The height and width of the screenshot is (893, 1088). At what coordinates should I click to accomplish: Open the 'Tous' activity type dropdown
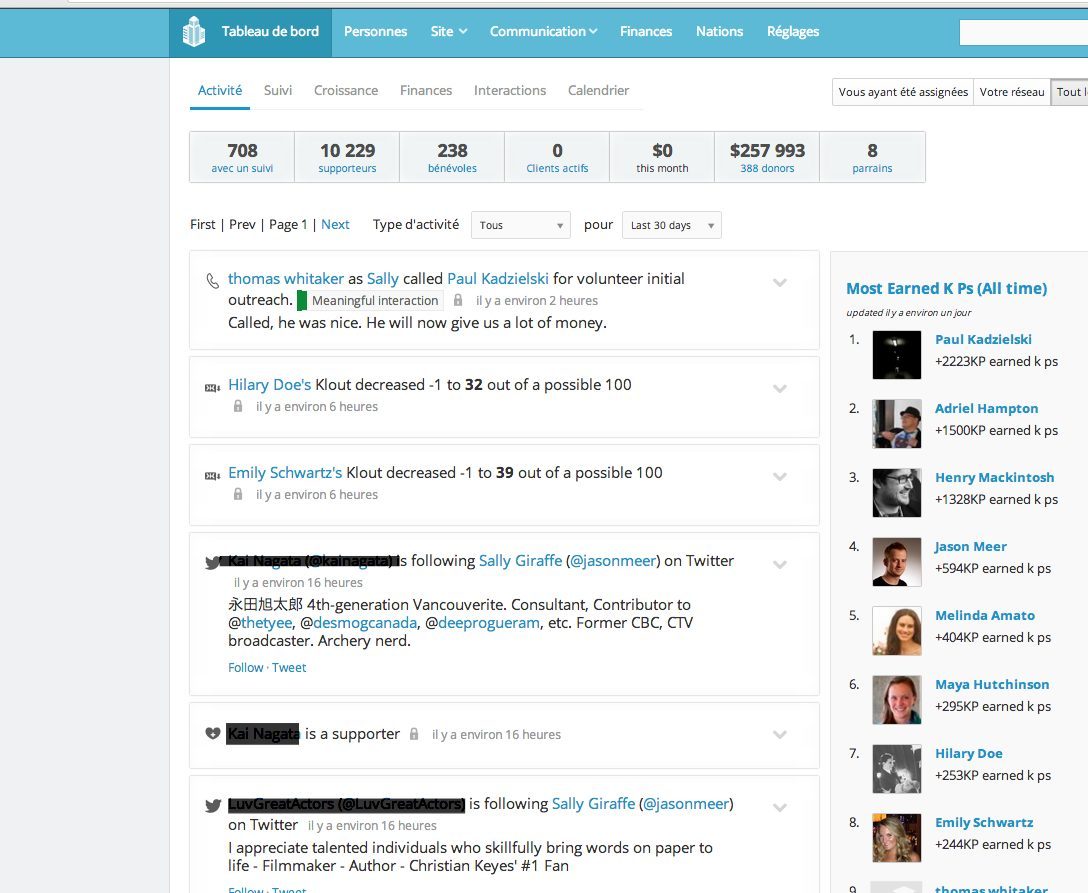click(x=520, y=225)
